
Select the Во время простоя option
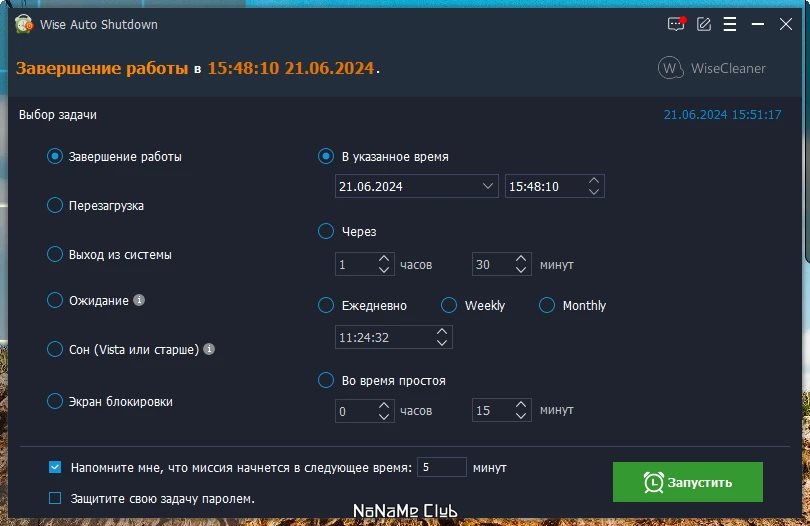pos(325,380)
